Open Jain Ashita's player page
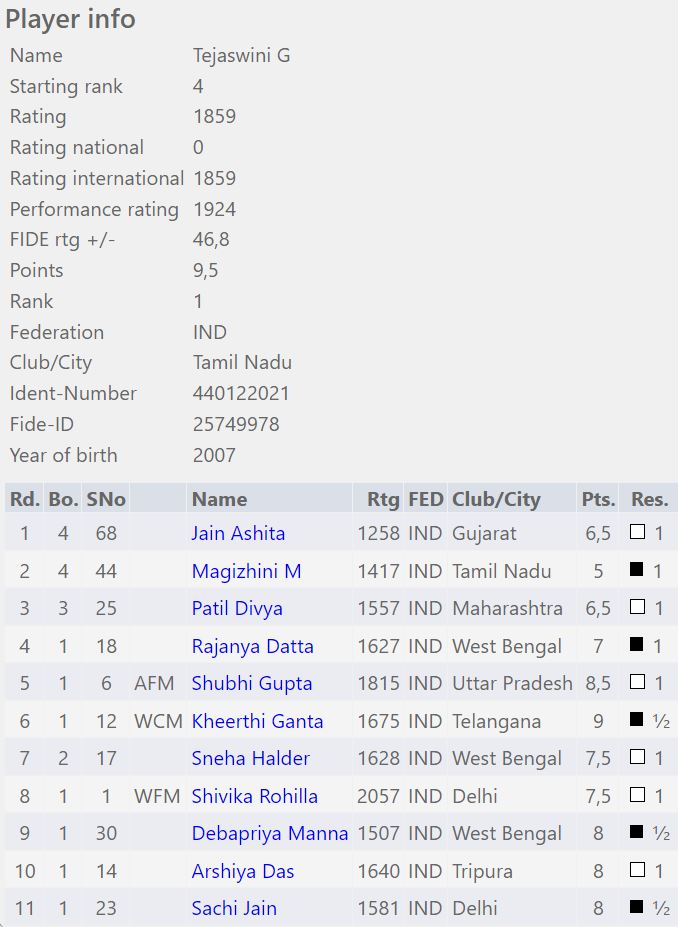The image size is (678, 927). (238, 533)
